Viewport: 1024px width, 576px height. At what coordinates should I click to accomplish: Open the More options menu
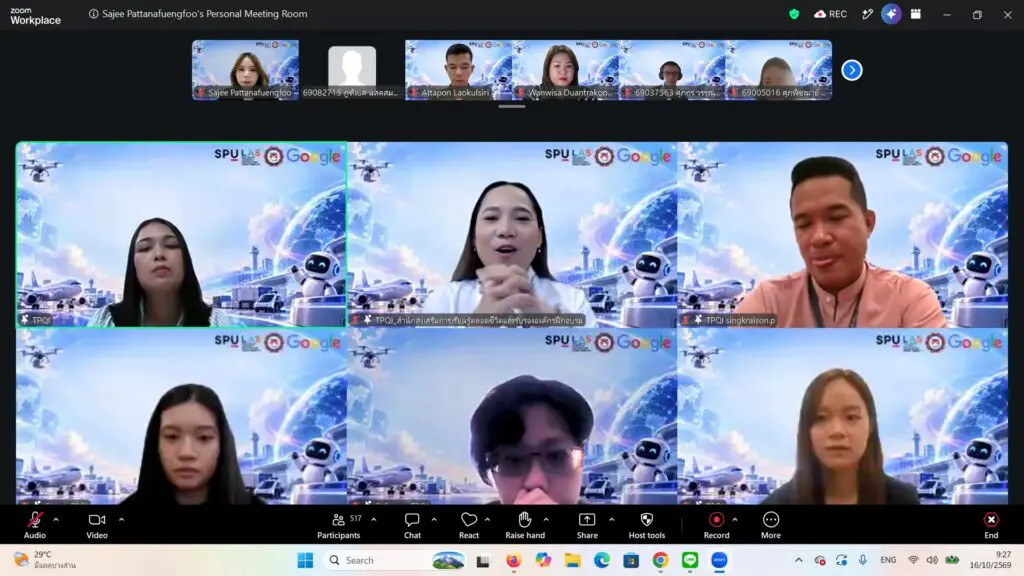(771, 525)
